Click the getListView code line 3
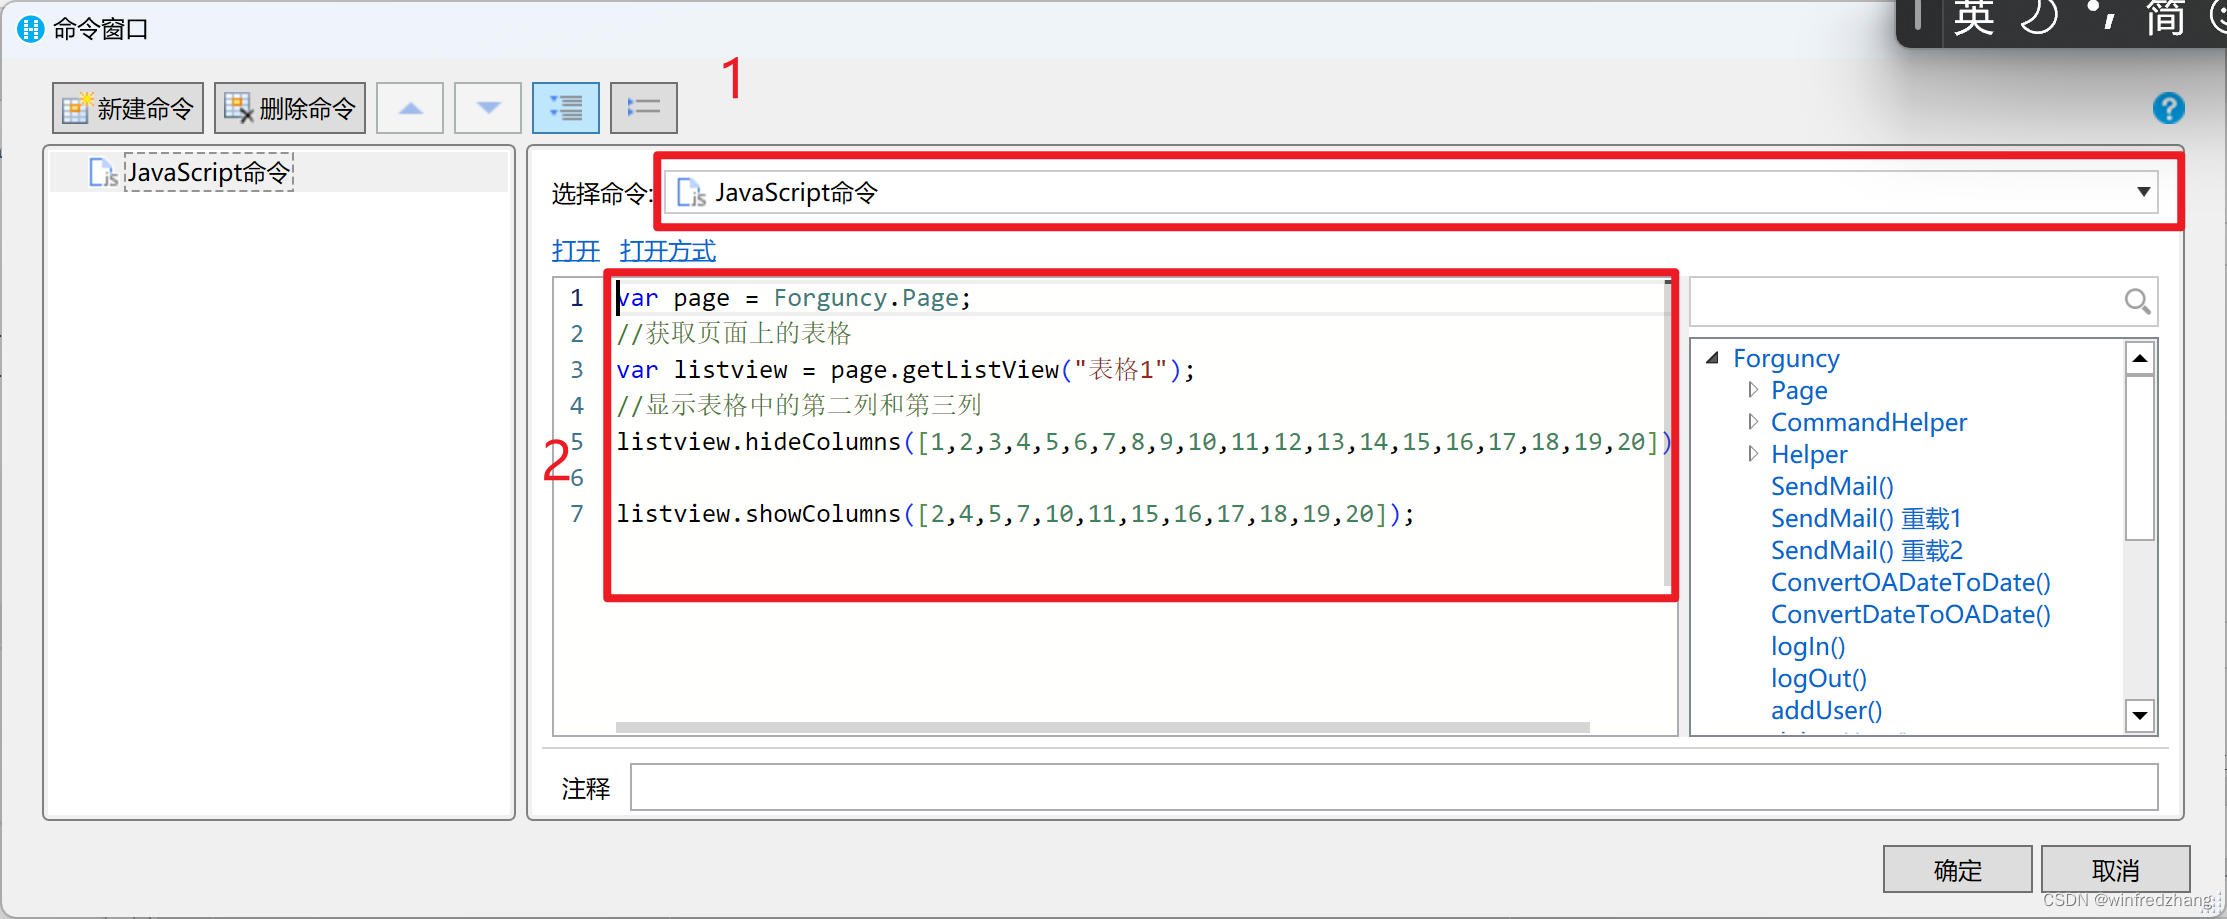The image size is (2227, 919). [905, 370]
